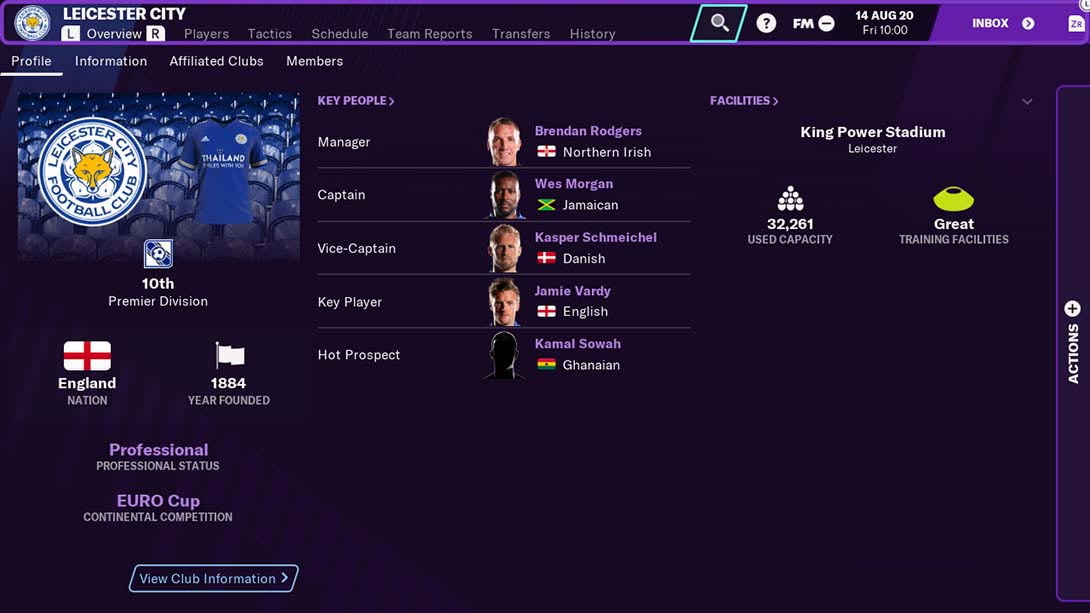
Task: Open Brendan Rodgers profile link
Action: 588,131
